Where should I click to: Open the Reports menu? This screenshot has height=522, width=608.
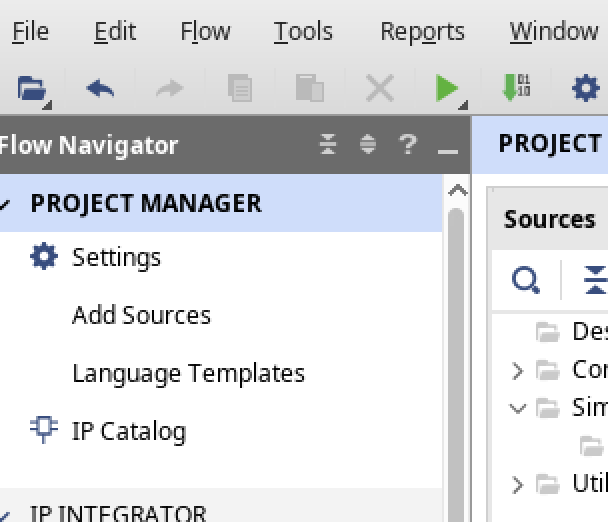pyautogui.click(x=422, y=31)
